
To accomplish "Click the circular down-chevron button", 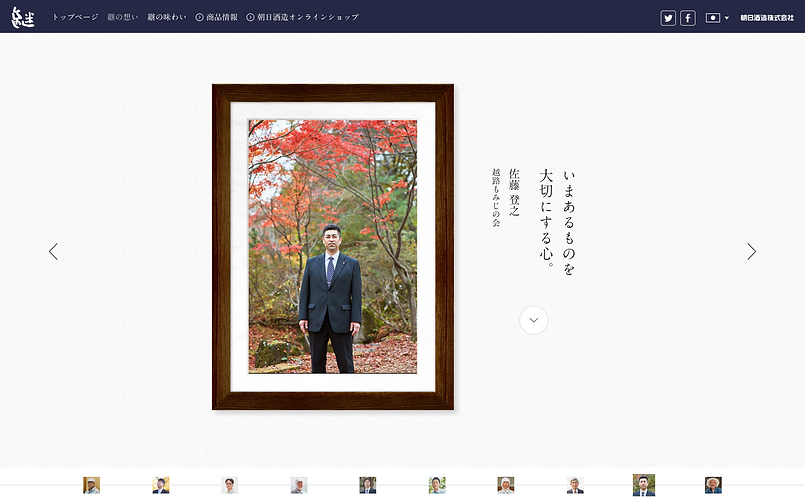I will (534, 320).
